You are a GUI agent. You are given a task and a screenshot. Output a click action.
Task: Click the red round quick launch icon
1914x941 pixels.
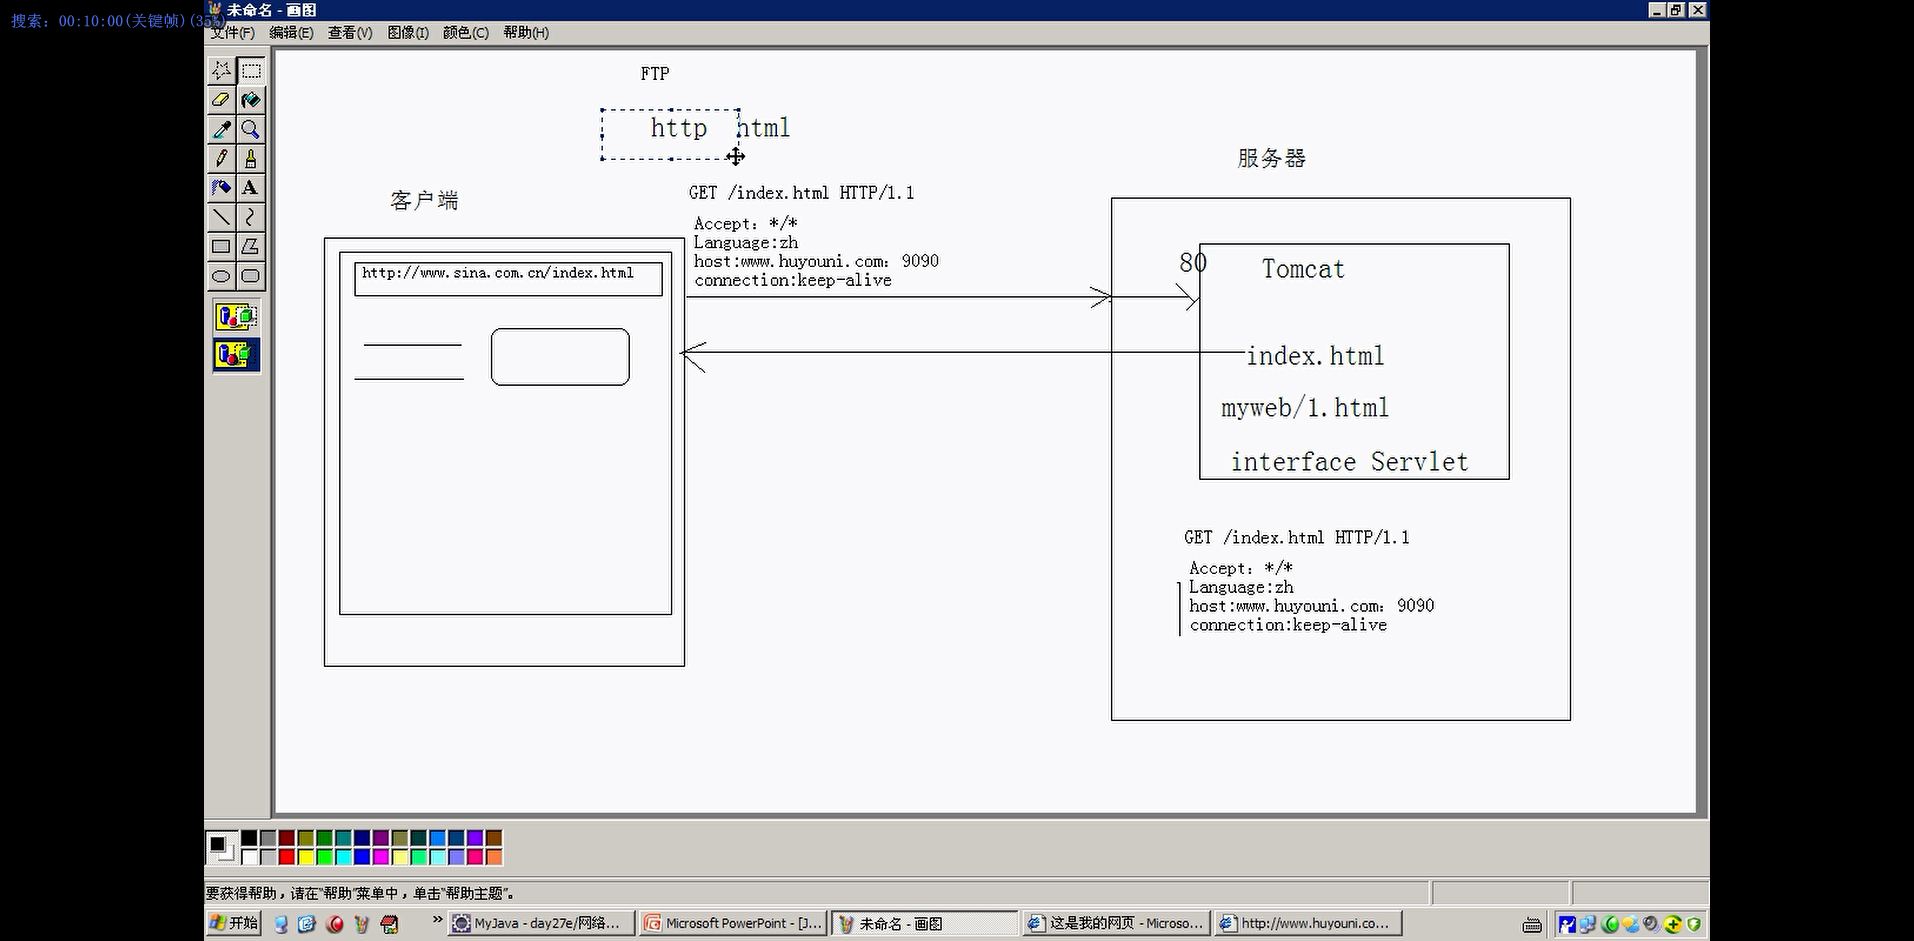335,924
